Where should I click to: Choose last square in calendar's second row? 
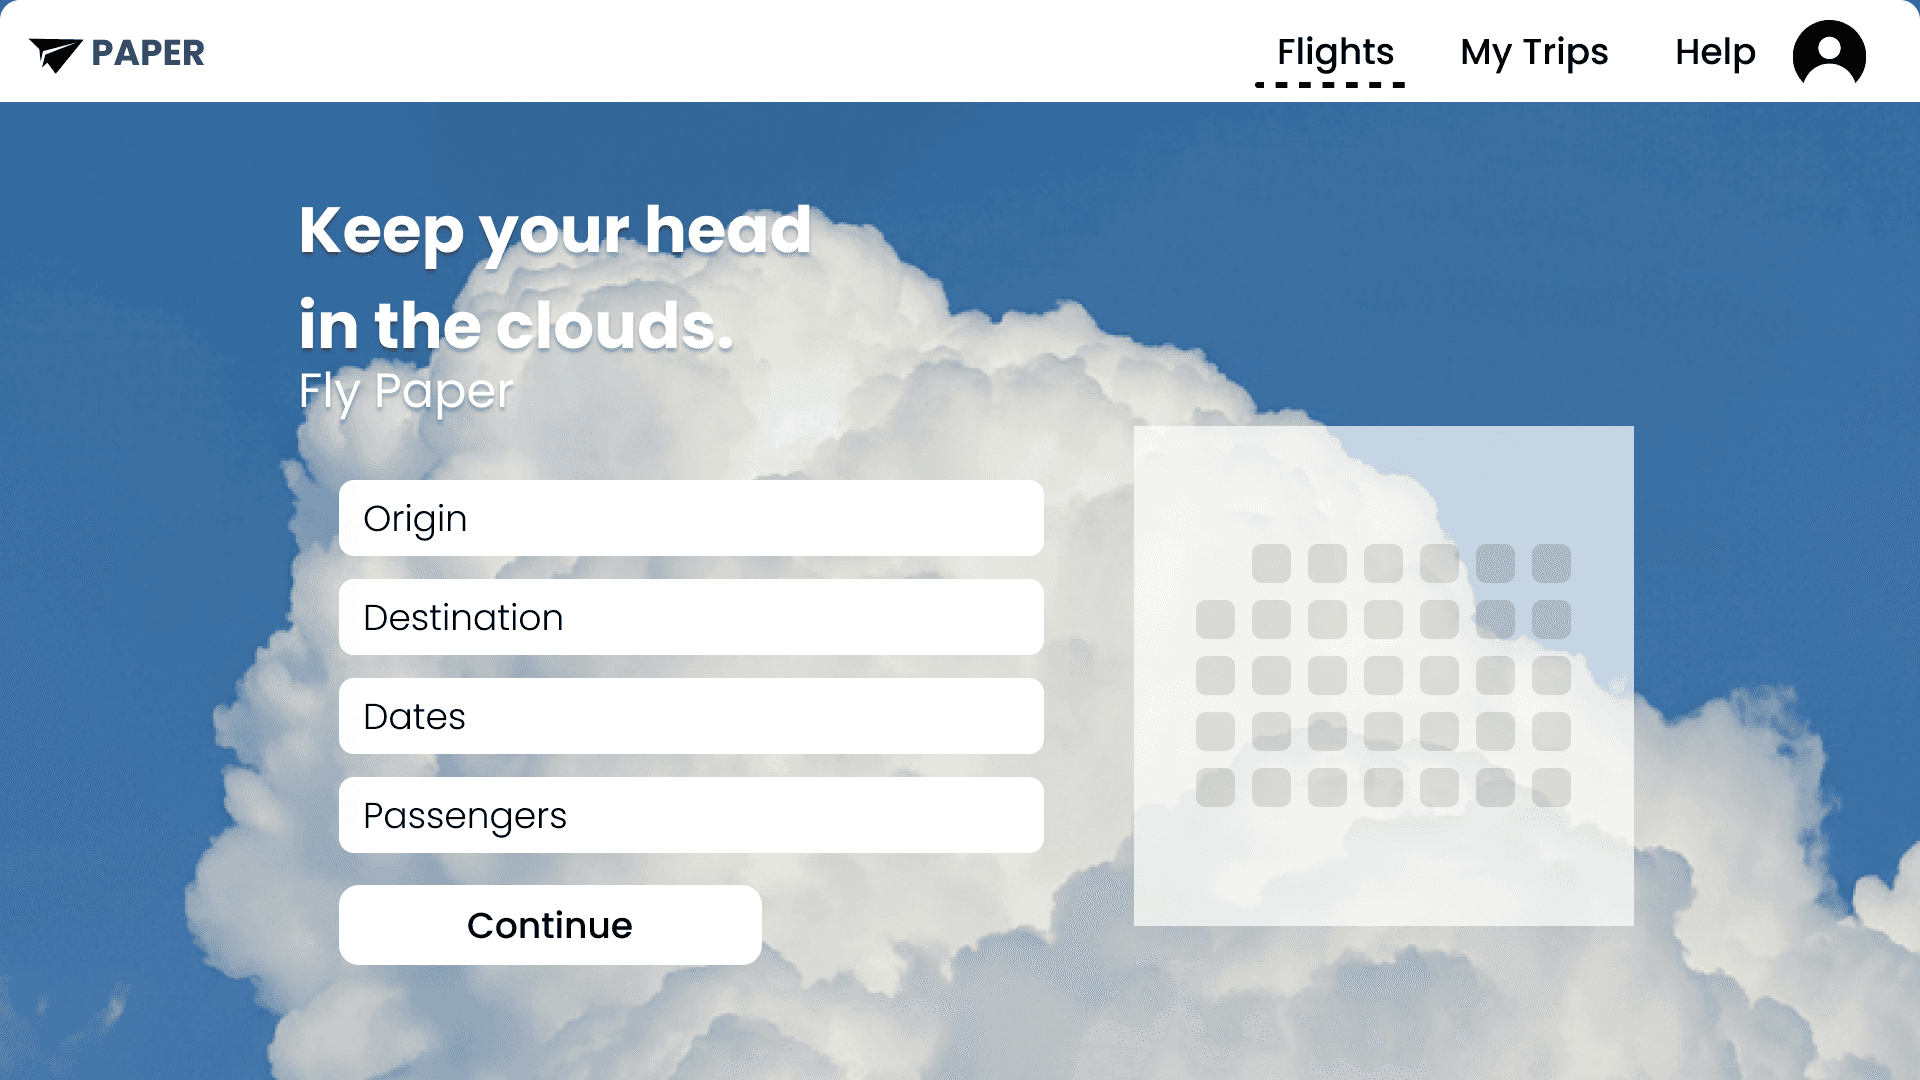pos(1551,620)
